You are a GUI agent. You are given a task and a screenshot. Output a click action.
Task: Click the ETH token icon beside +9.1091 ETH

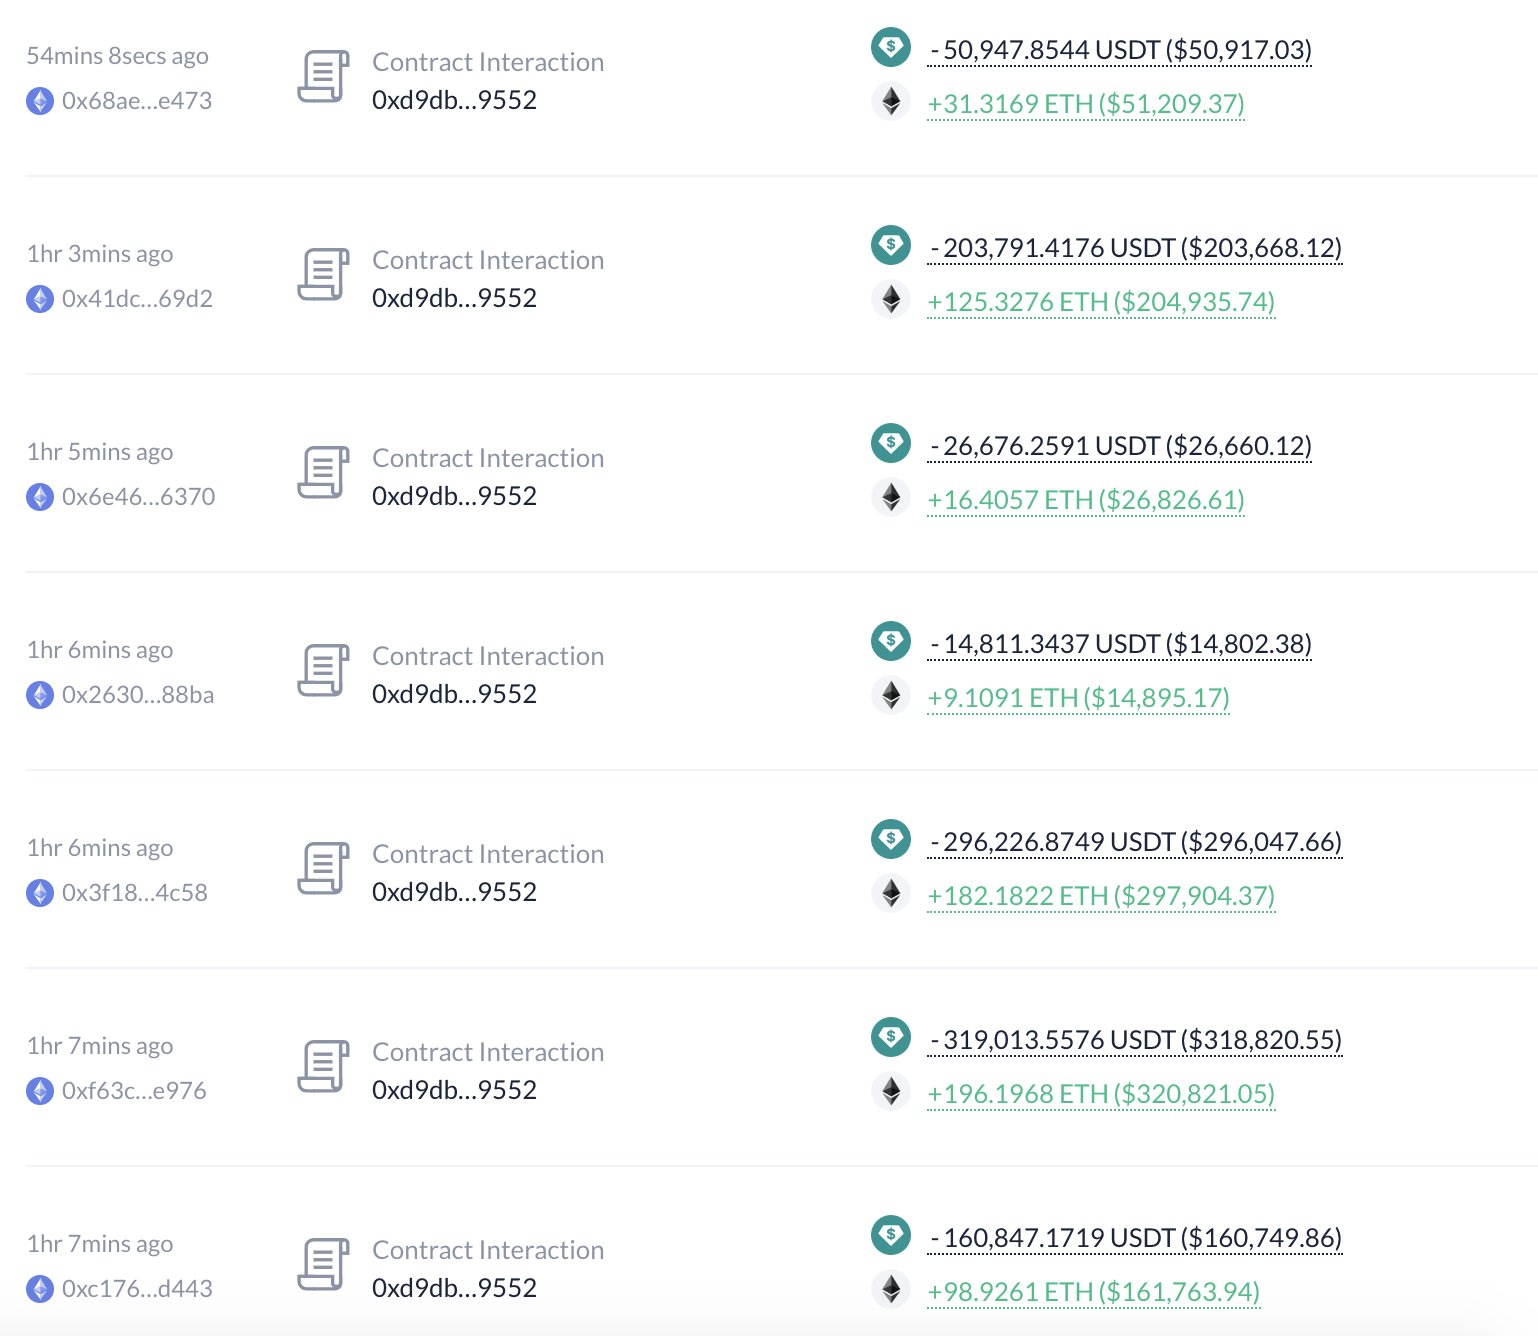pyautogui.click(x=891, y=695)
